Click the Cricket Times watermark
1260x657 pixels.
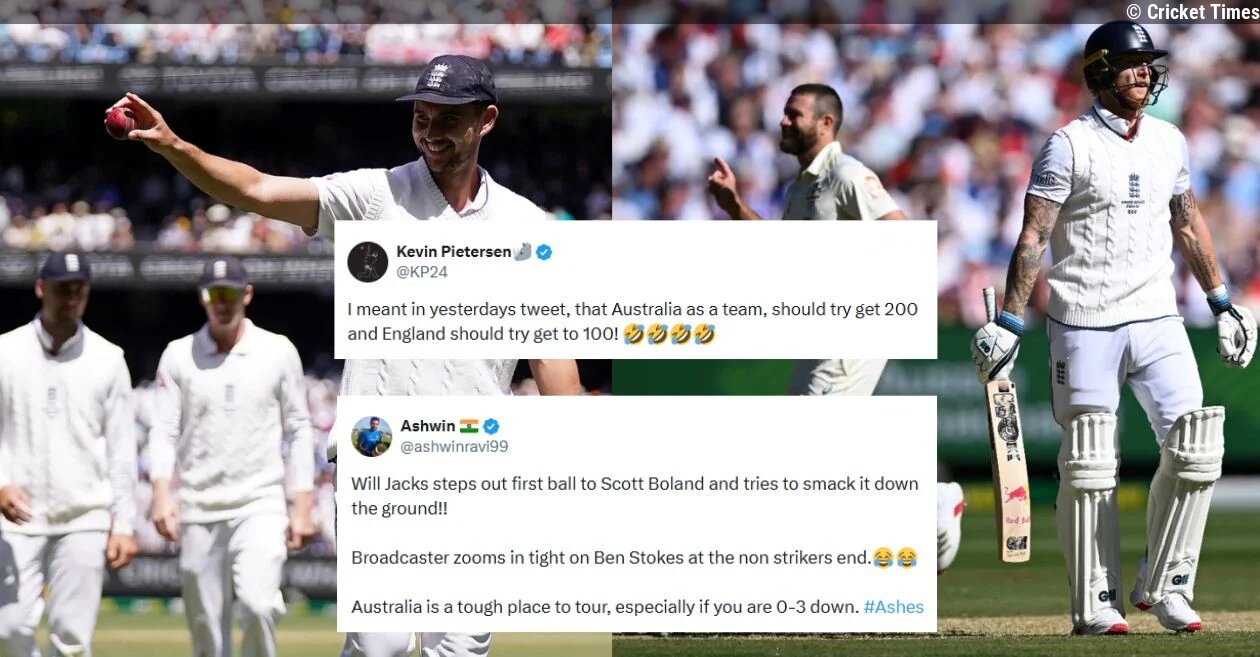coord(1191,11)
